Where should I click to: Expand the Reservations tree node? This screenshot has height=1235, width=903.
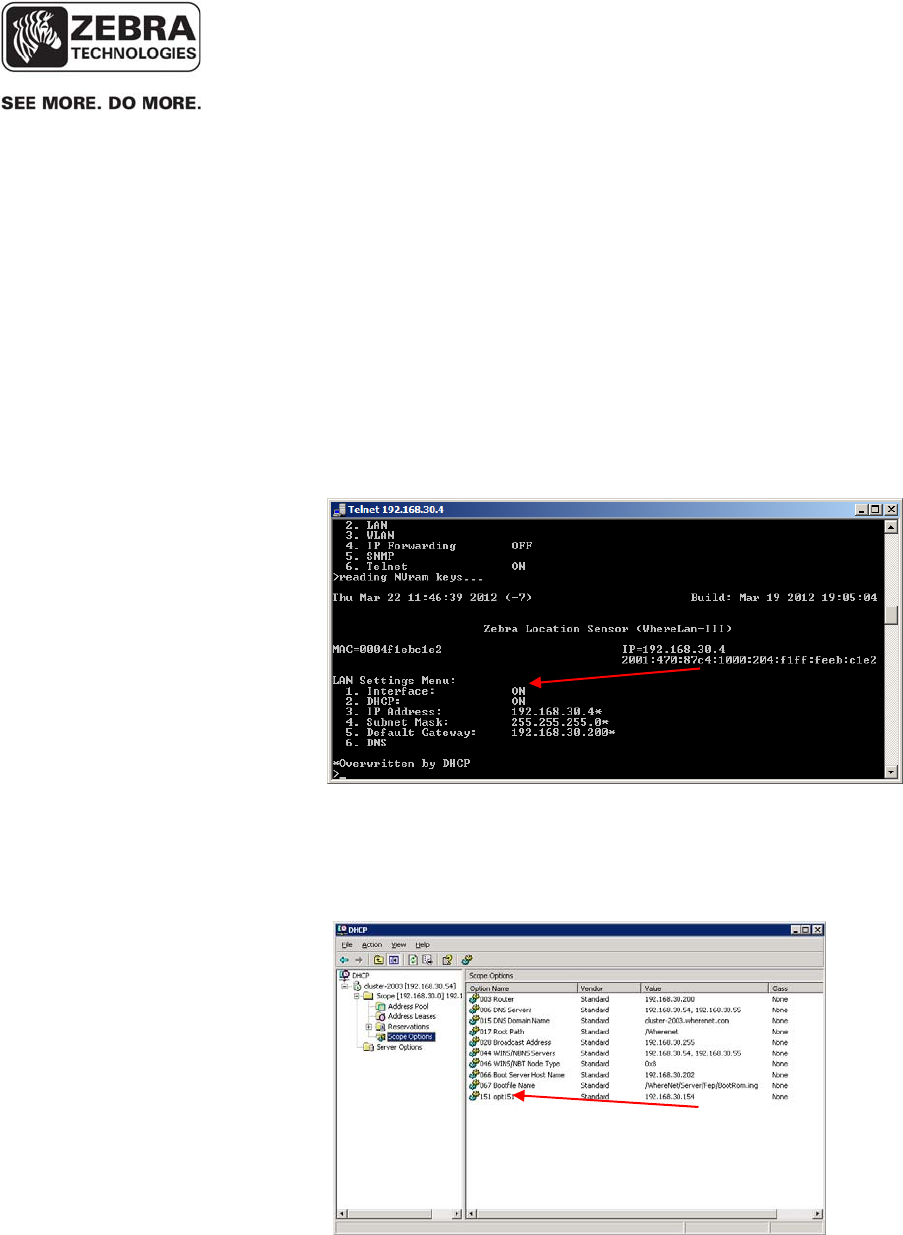tap(369, 1027)
